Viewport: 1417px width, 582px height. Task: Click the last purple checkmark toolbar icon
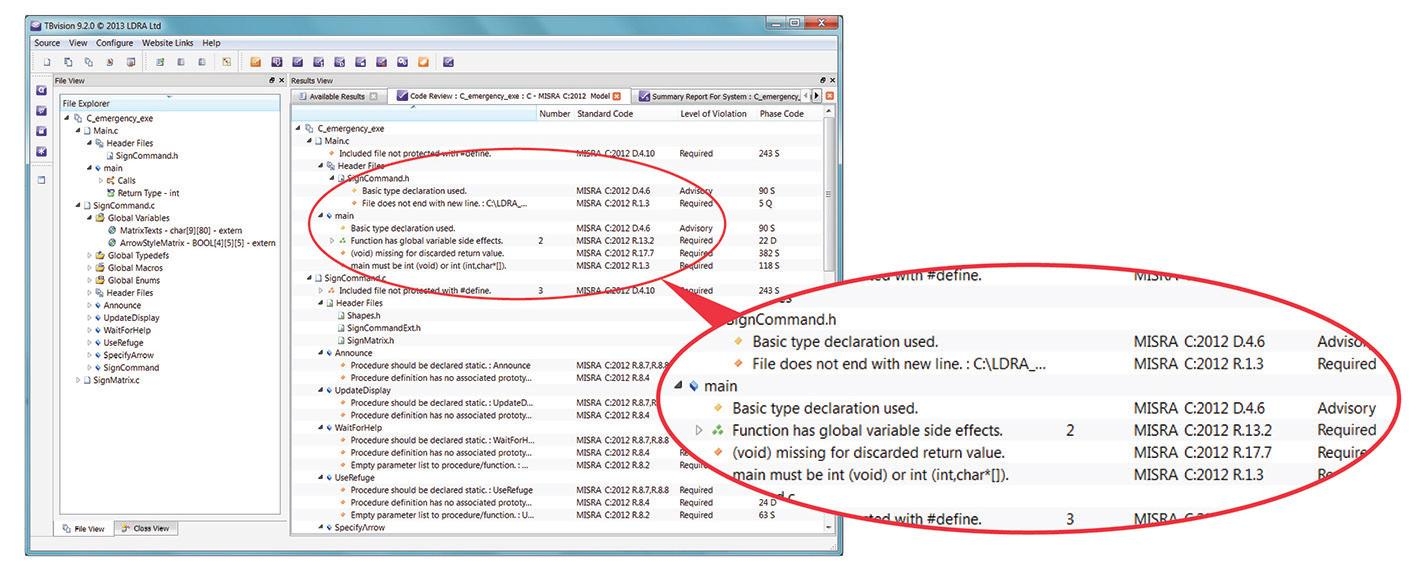click(x=448, y=62)
